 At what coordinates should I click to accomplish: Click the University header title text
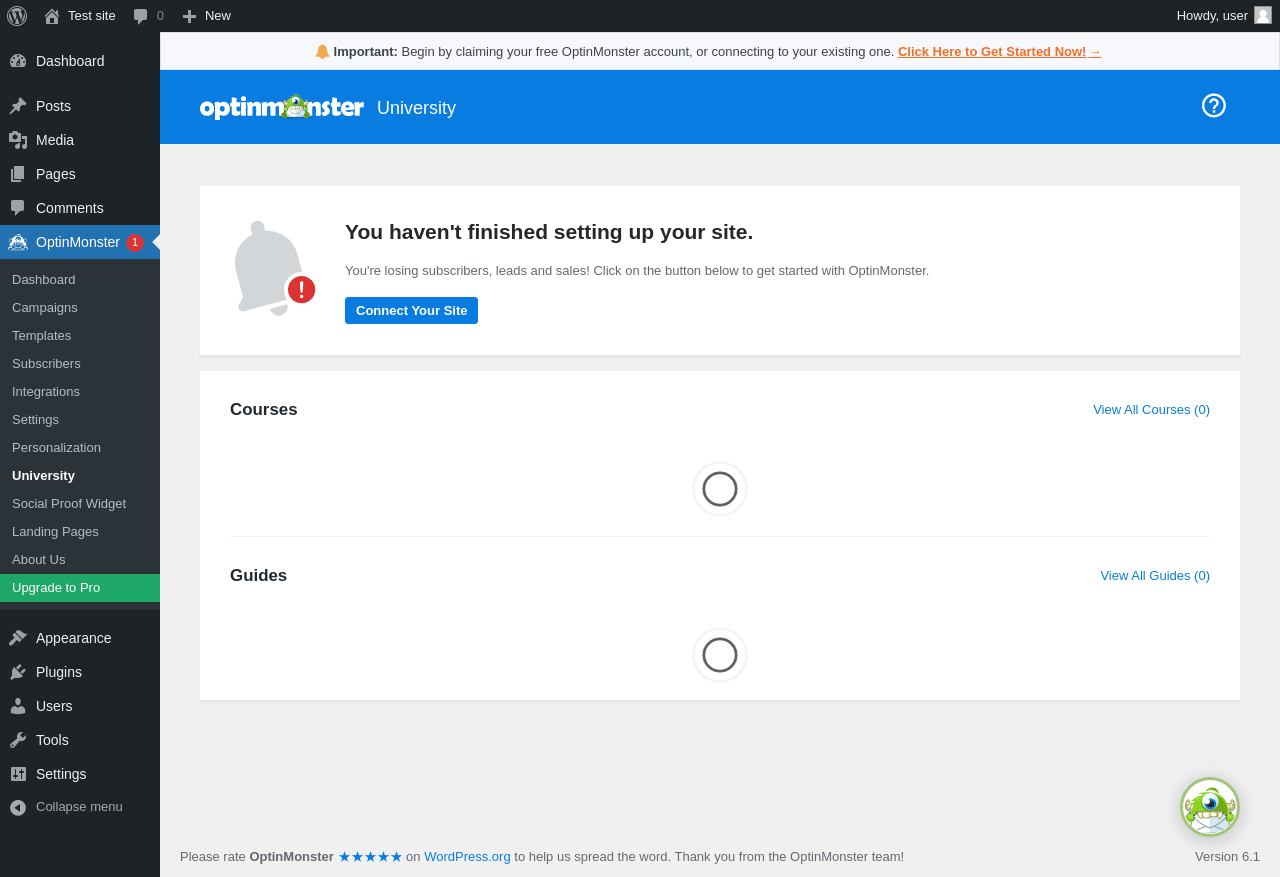tap(416, 108)
